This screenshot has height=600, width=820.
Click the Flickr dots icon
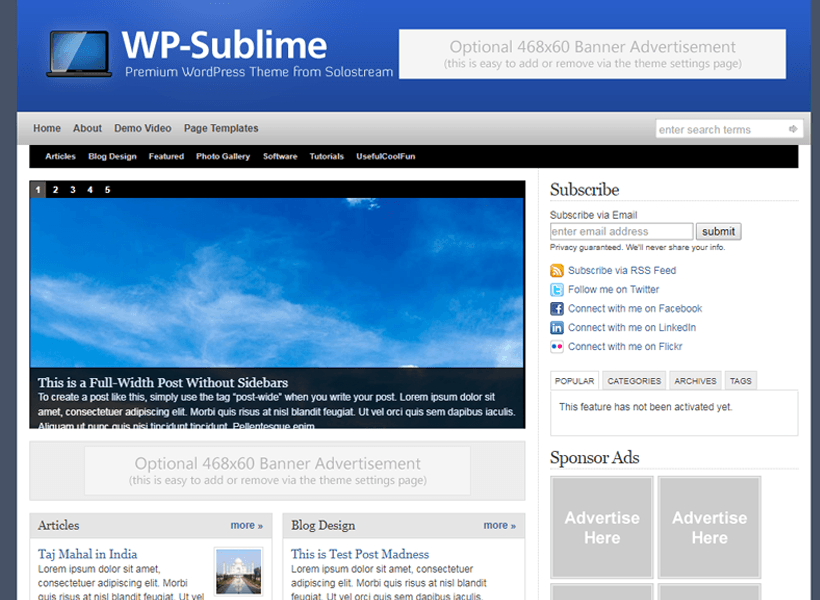point(556,346)
